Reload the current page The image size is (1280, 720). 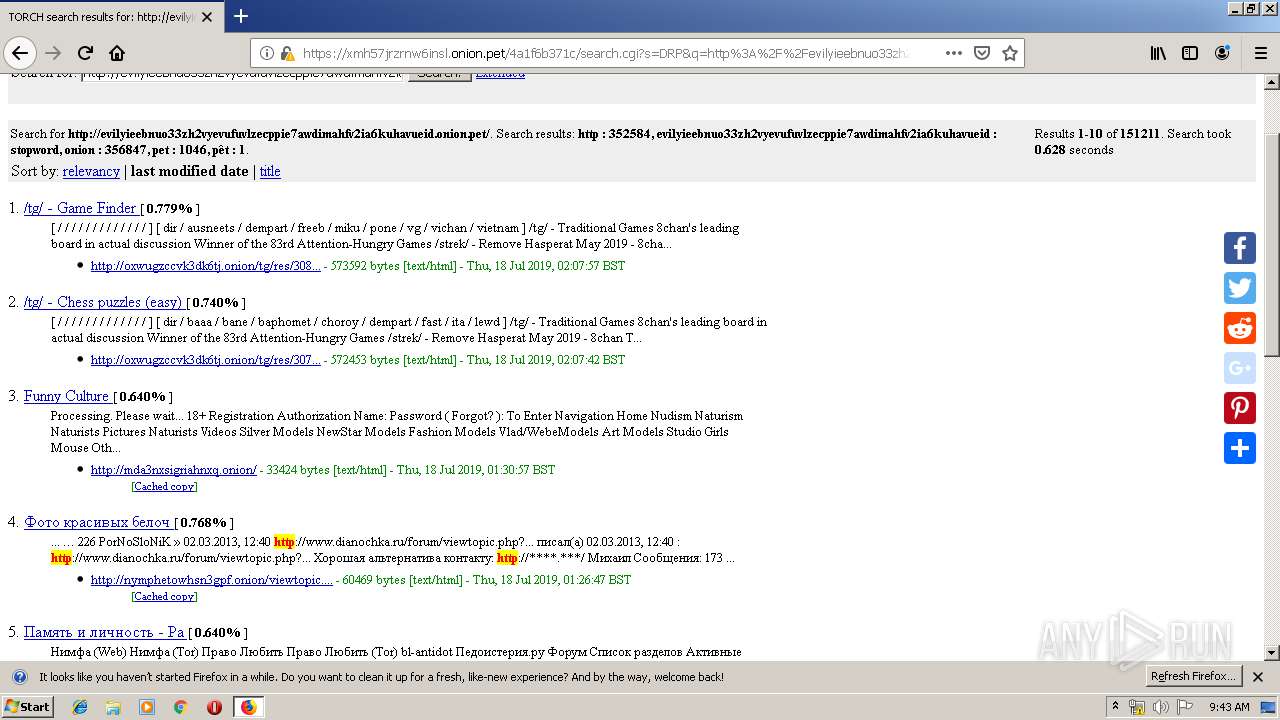point(85,53)
